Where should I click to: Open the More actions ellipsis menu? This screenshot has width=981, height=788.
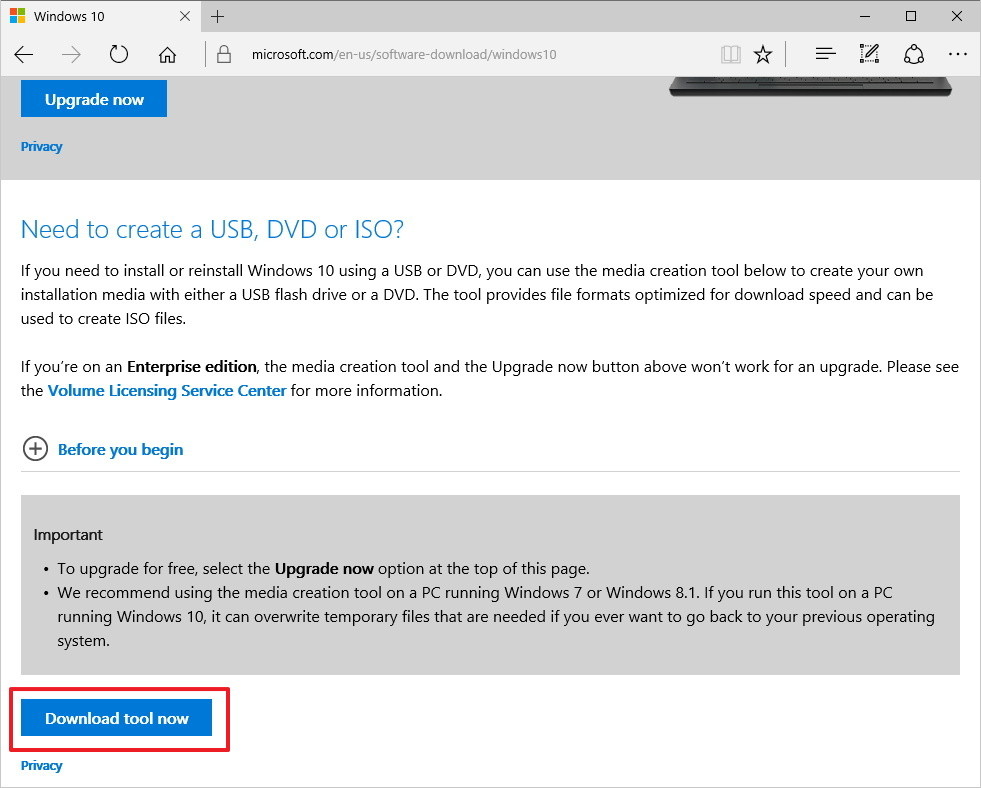[x=958, y=54]
